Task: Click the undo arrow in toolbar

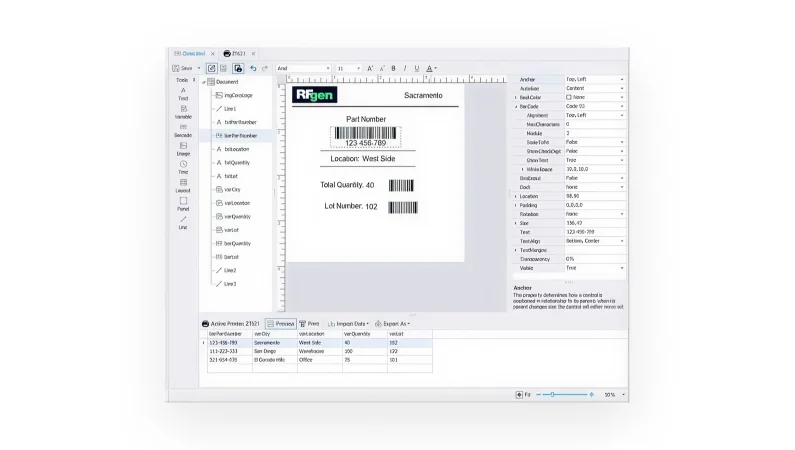Action: pos(253,68)
